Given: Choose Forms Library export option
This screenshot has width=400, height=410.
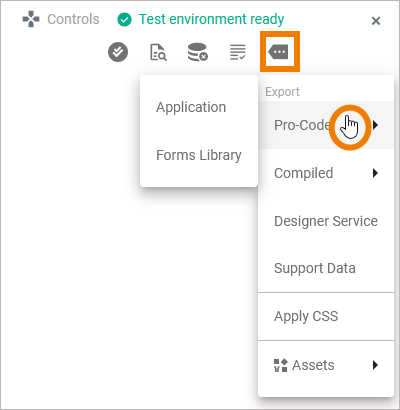Looking at the screenshot, I should pos(199,155).
